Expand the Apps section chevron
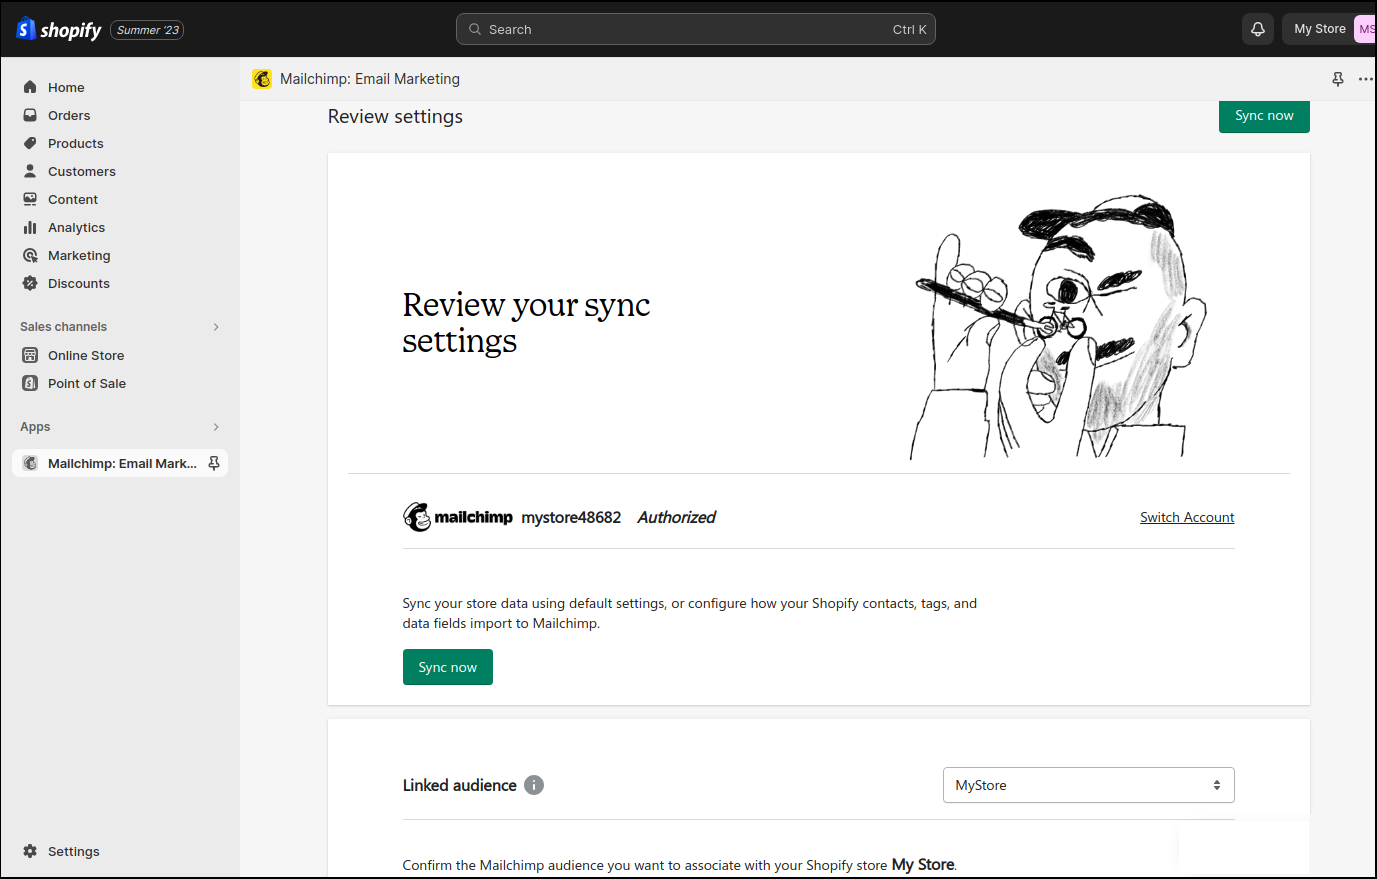This screenshot has width=1377, height=879. (216, 427)
